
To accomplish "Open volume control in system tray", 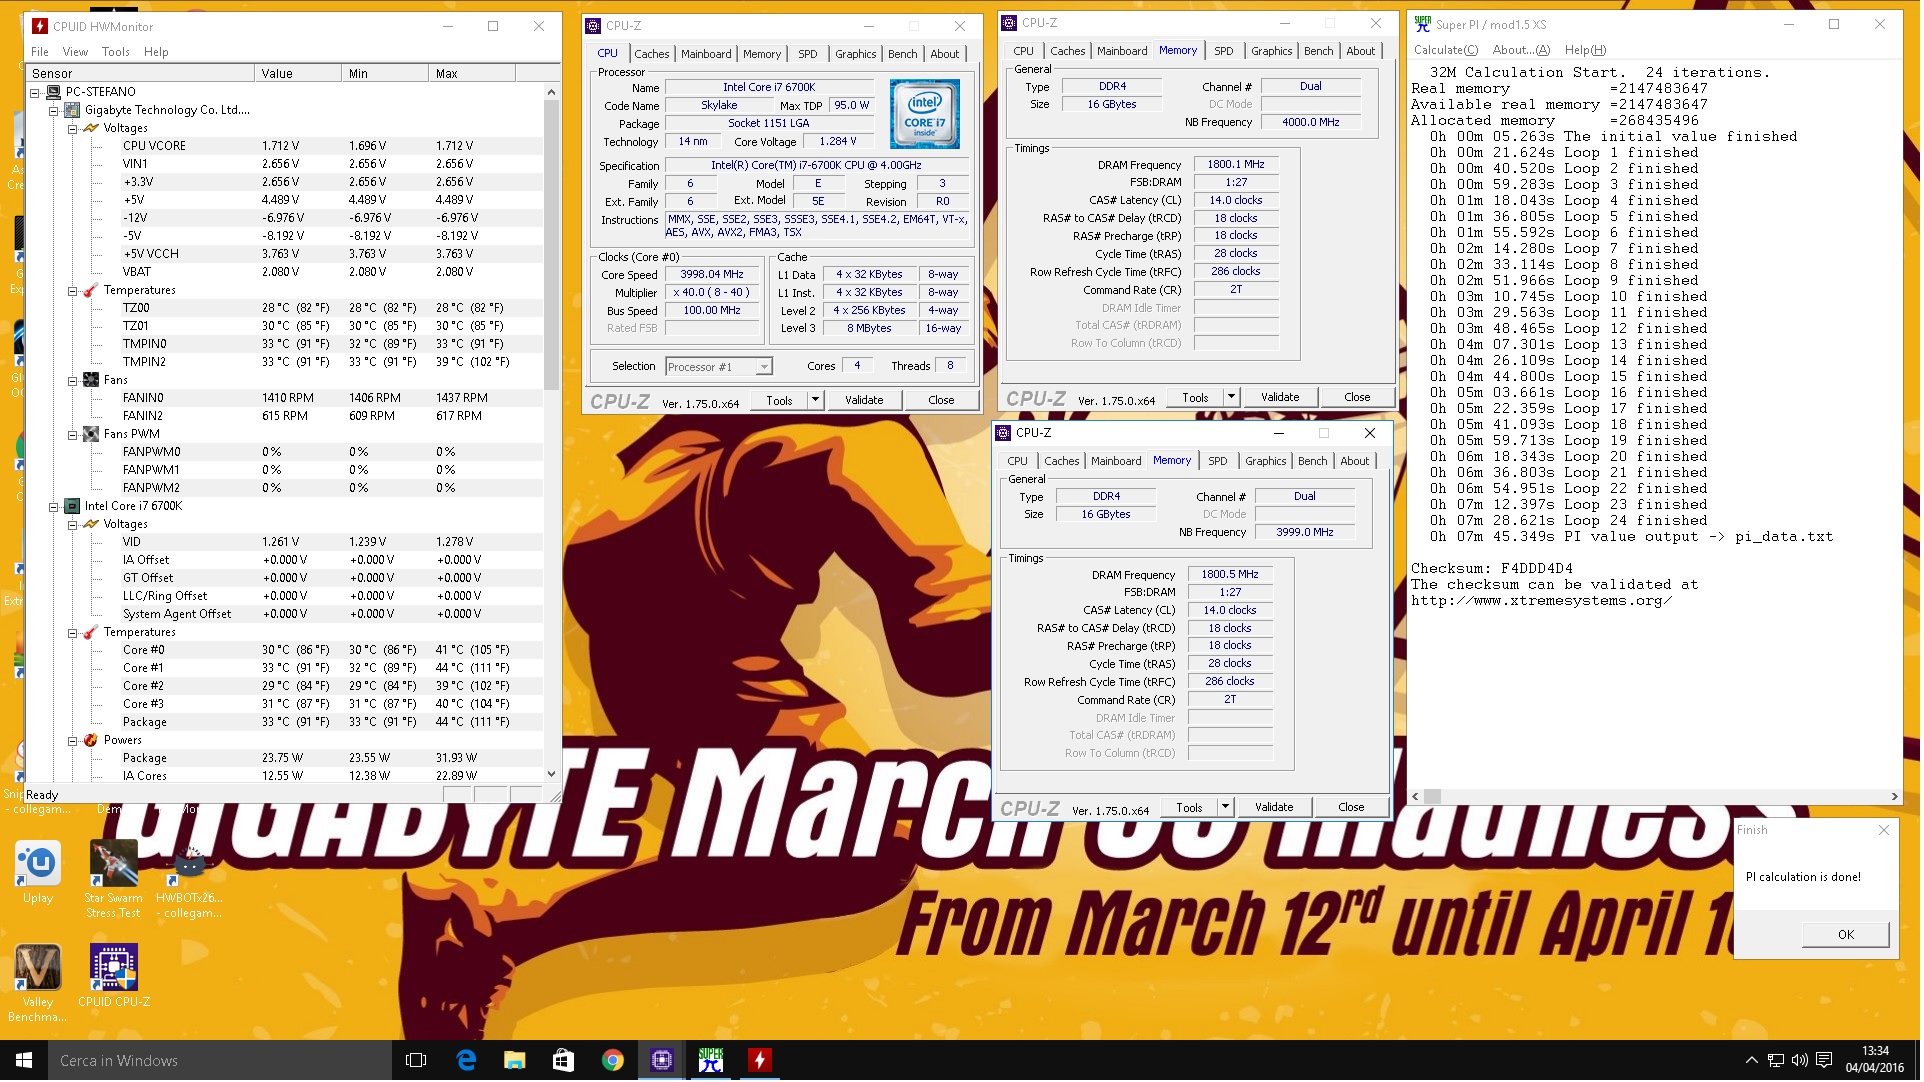I will (1799, 1061).
